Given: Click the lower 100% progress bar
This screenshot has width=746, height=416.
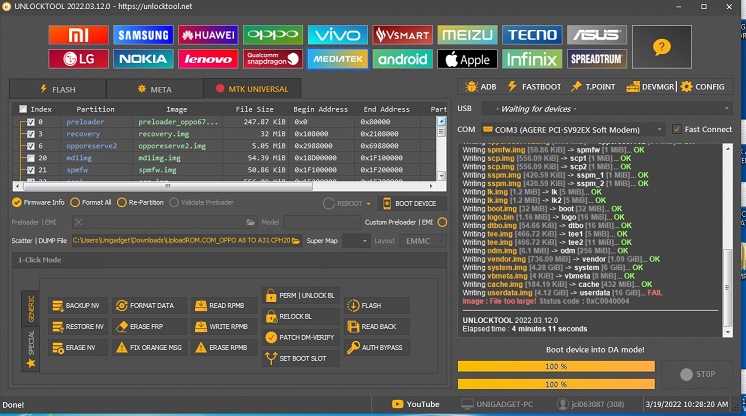Looking at the screenshot, I should [556, 384].
